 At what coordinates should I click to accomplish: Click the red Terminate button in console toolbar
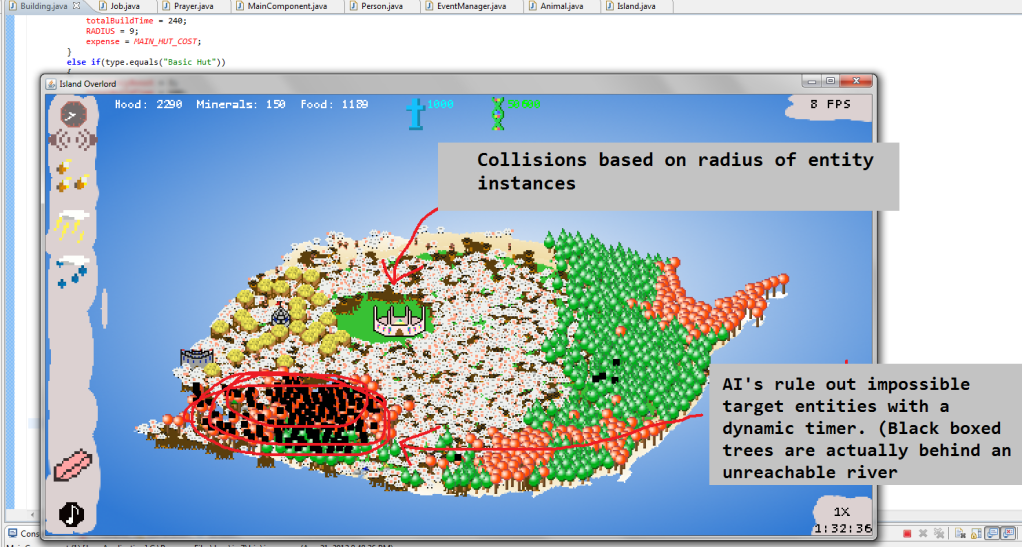point(907,534)
